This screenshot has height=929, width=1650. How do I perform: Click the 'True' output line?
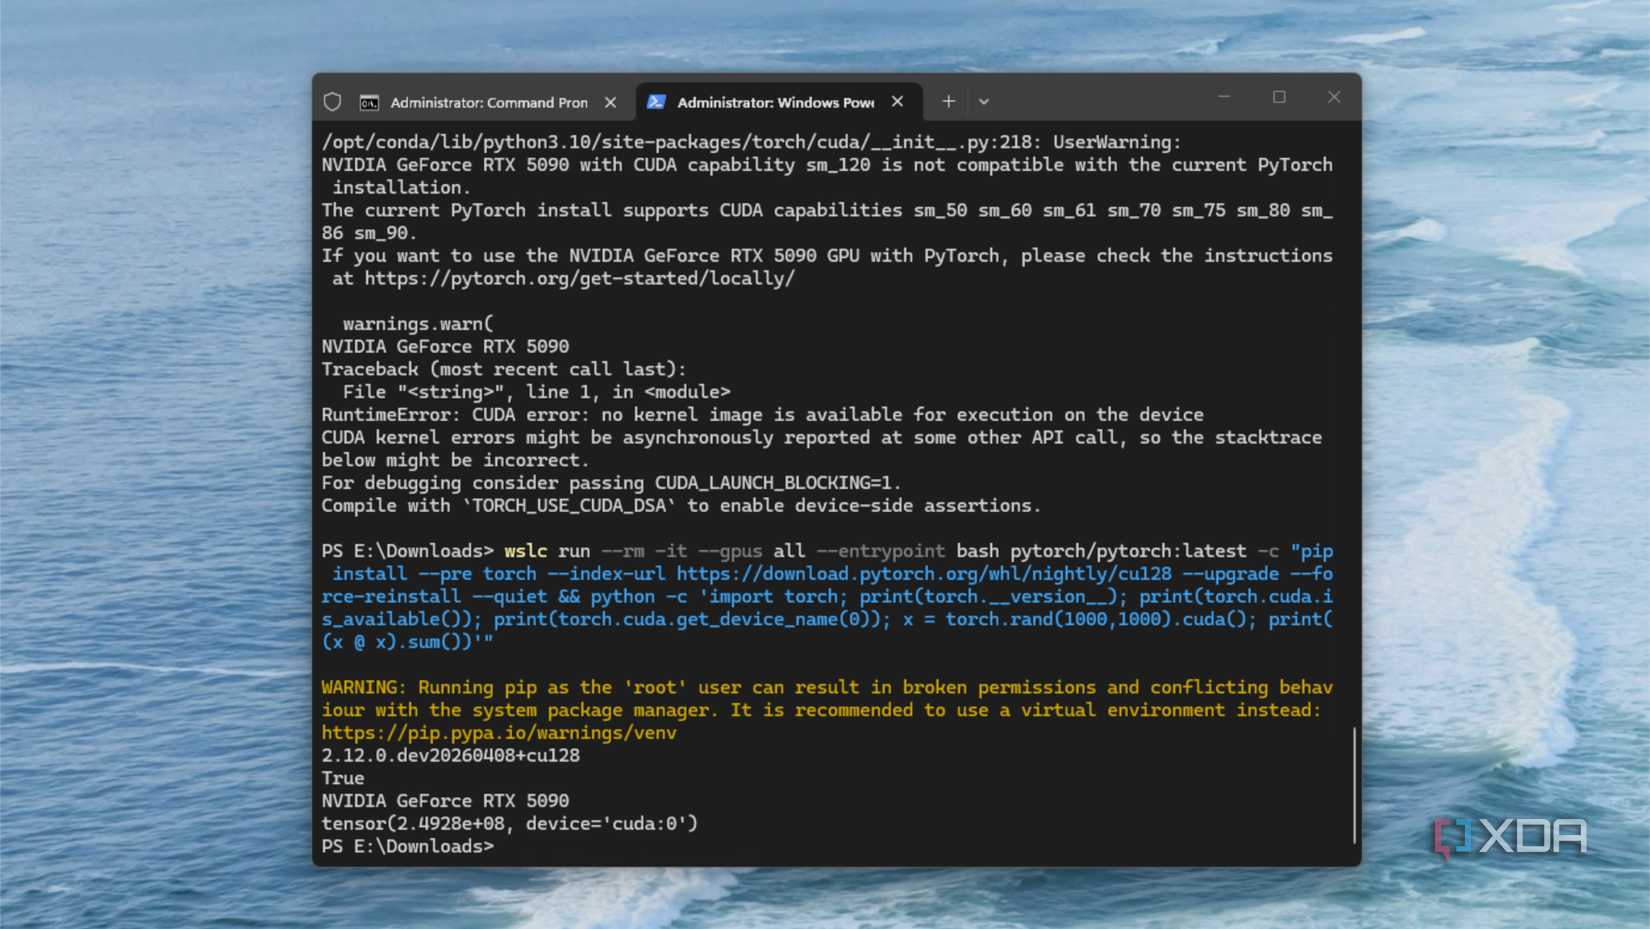tap(343, 778)
